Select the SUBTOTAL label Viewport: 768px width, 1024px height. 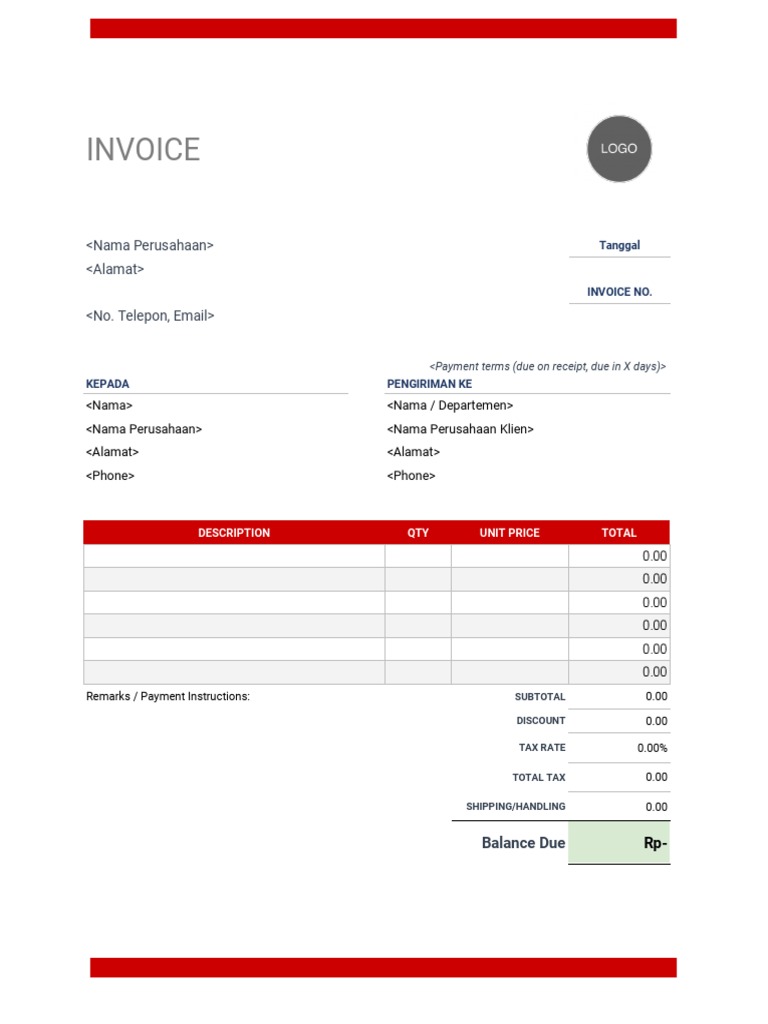540,697
